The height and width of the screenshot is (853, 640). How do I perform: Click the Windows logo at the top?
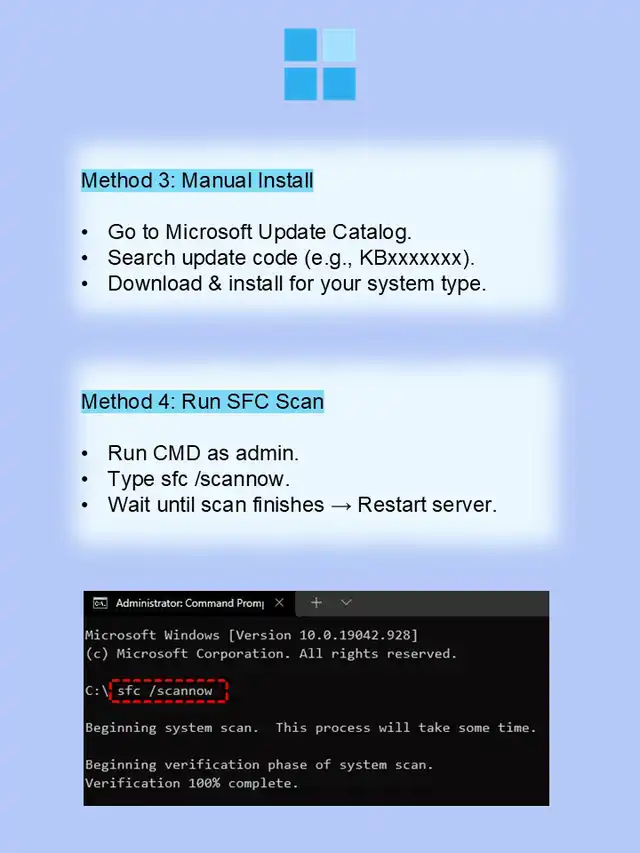pos(320,64)
